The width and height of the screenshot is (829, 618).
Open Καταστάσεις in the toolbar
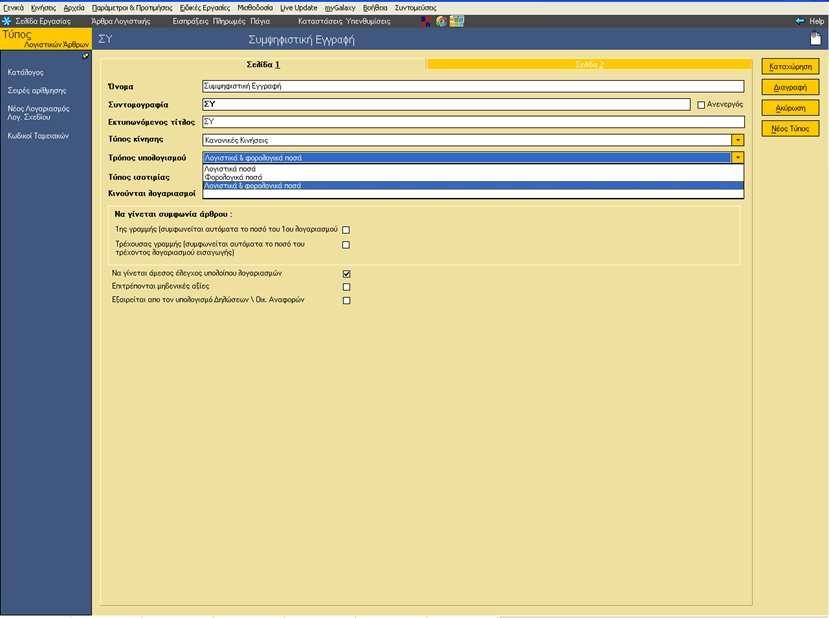click(x=320, y=21)
